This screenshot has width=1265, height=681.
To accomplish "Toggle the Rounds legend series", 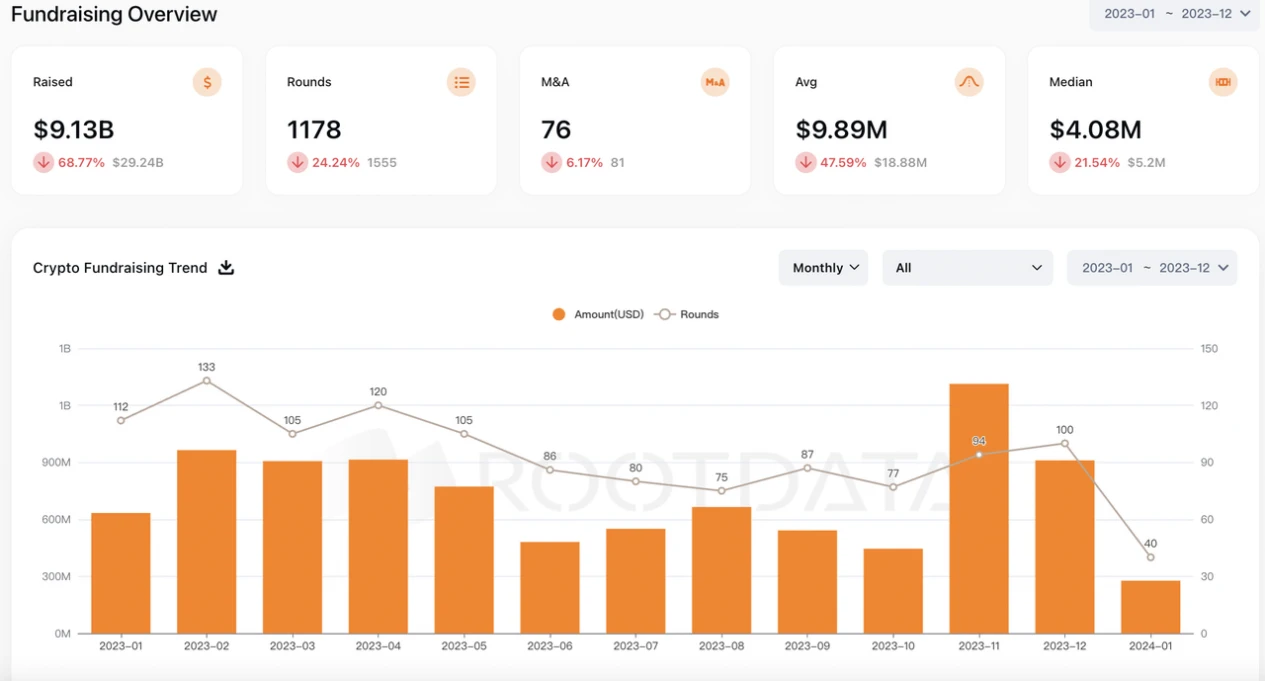I will click(x=687, y=314).
